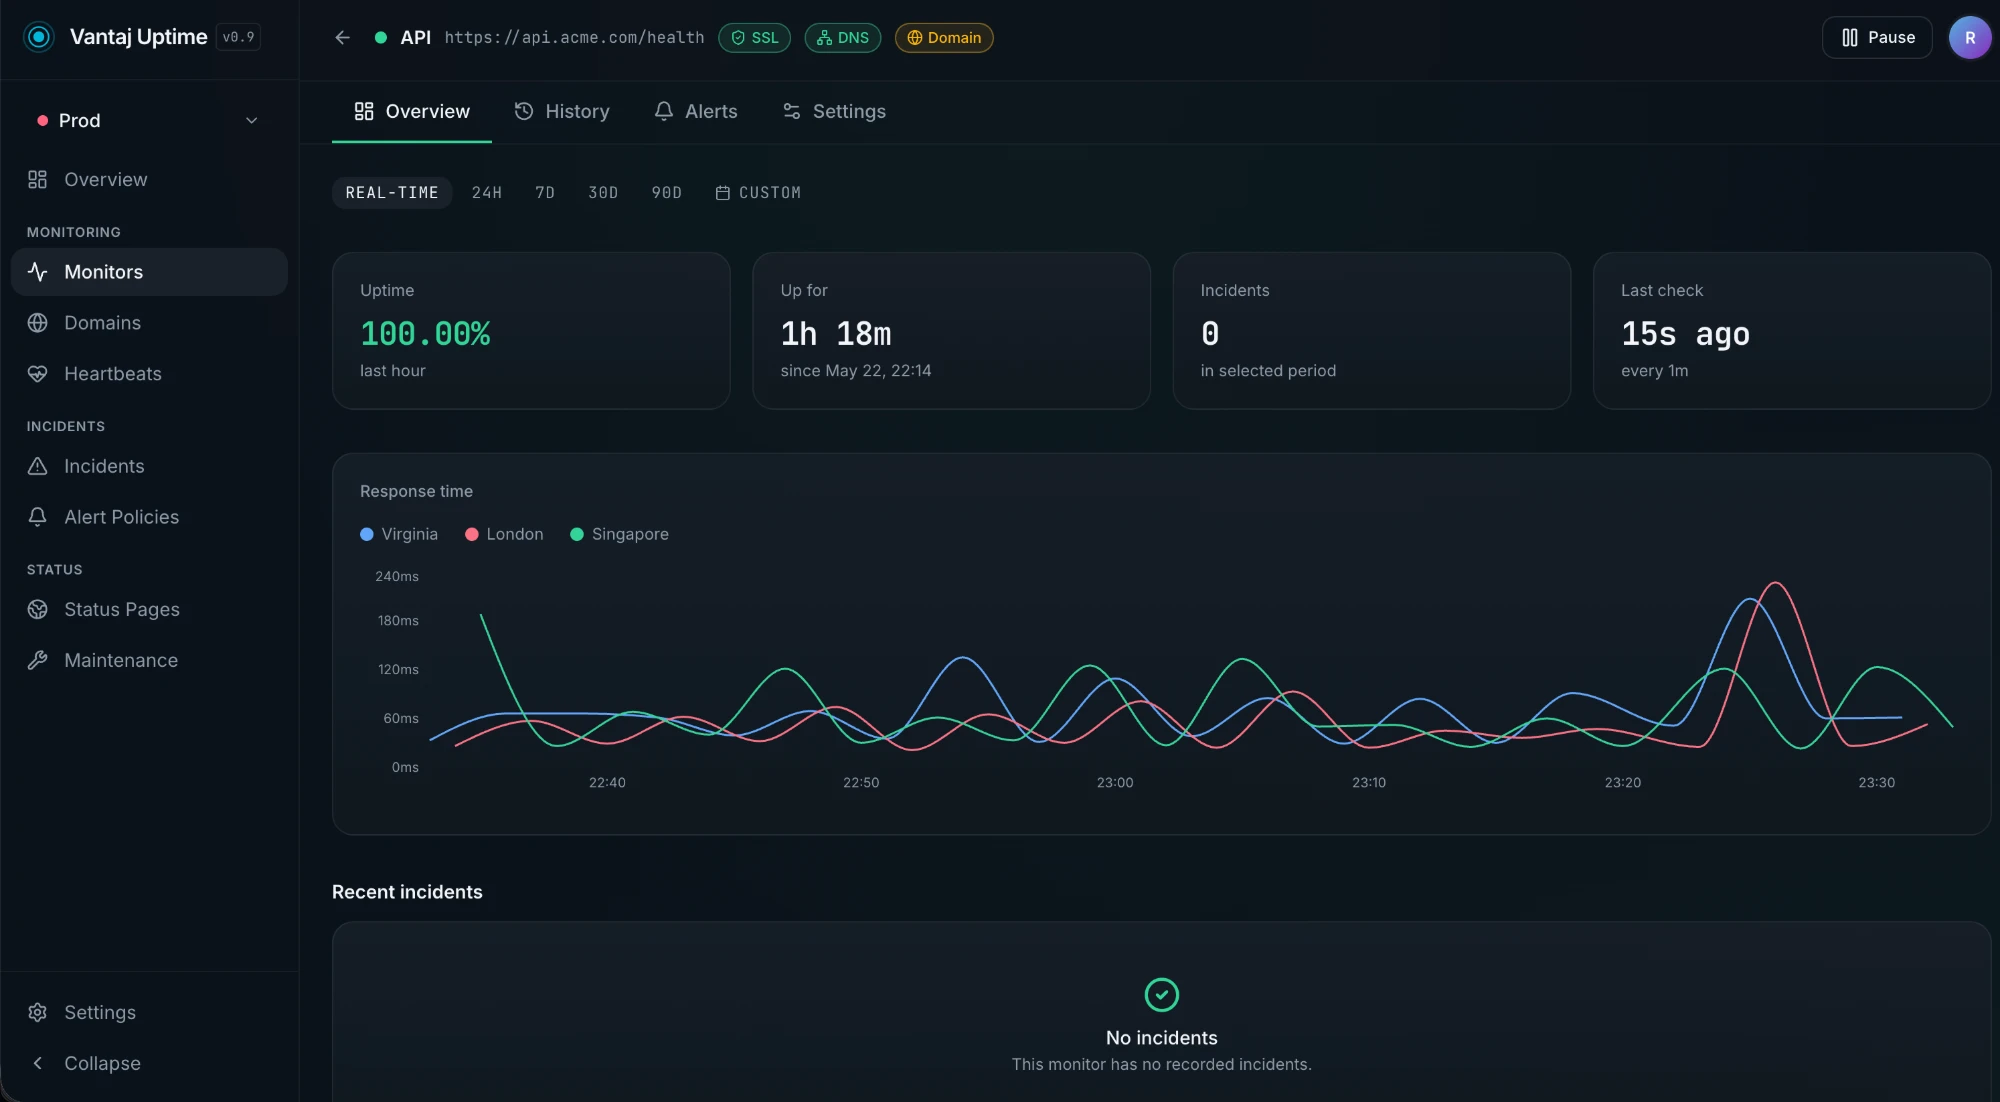Click the red dot beside Prod
The height and width of the screenshot is (1102, 2000).
coord(42,120)
